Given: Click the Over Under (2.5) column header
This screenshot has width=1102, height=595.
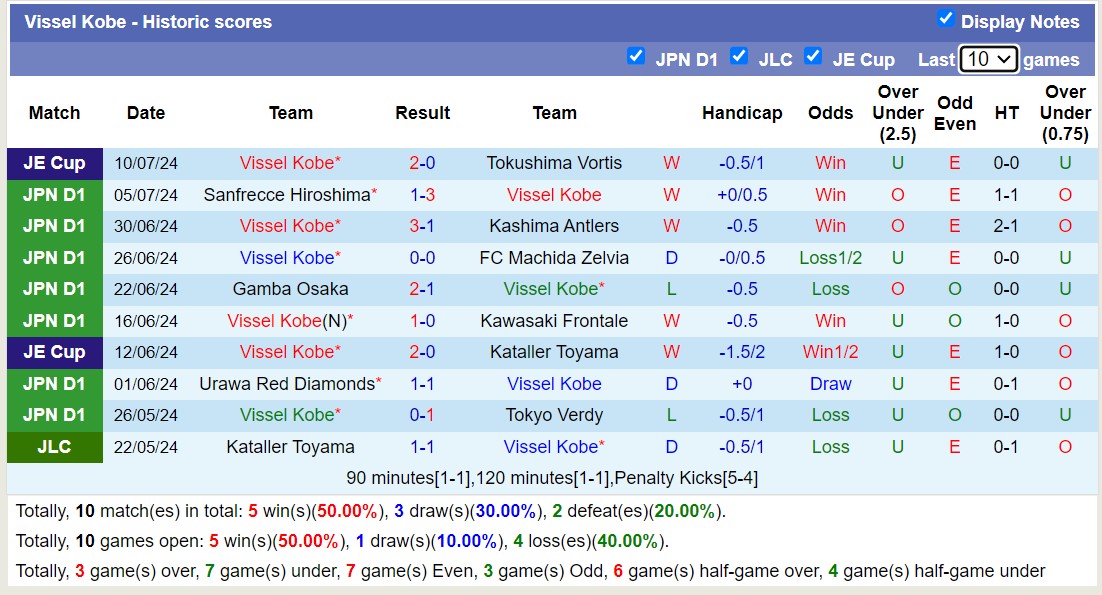Looking at the screenshot, I should point(897,113).
